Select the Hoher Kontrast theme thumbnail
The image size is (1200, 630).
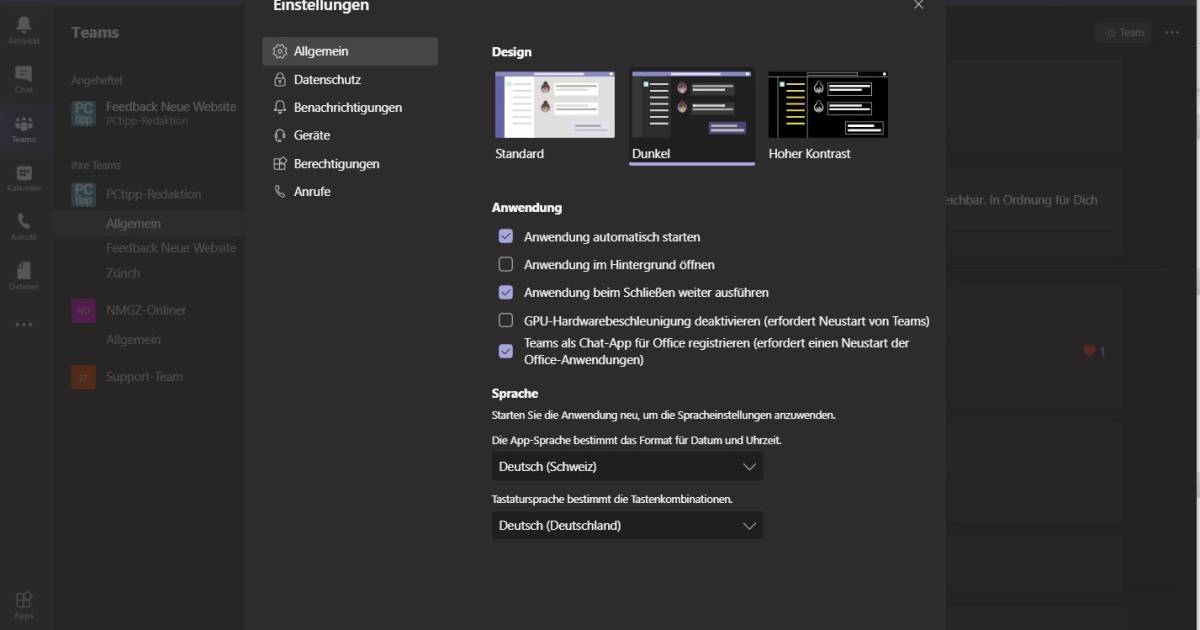[x=828, y=104]
